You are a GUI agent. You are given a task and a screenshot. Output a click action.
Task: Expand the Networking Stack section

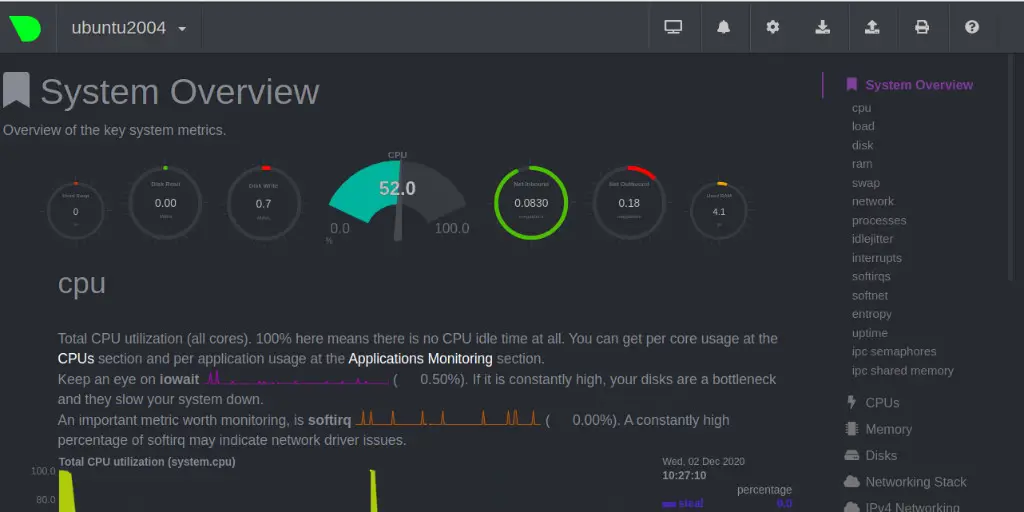point(916,482)
